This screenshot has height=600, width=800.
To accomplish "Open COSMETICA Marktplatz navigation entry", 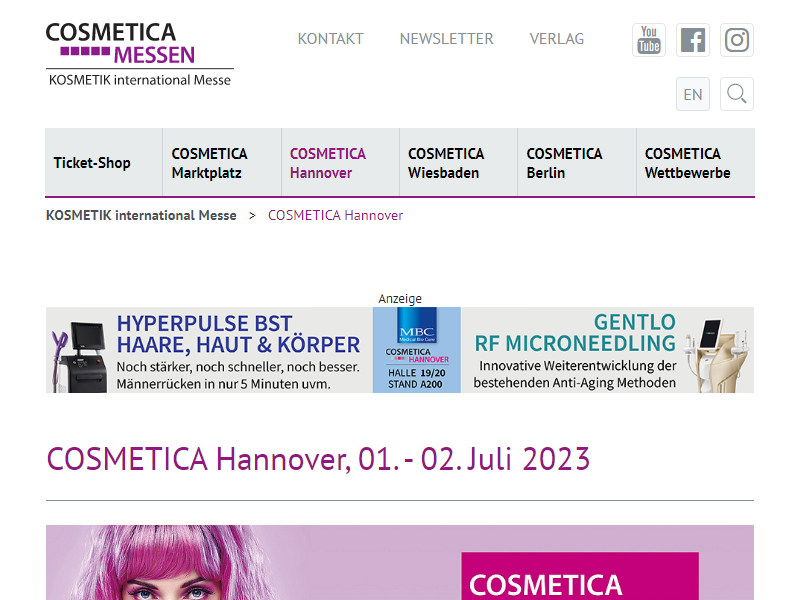I will [210, 162].
